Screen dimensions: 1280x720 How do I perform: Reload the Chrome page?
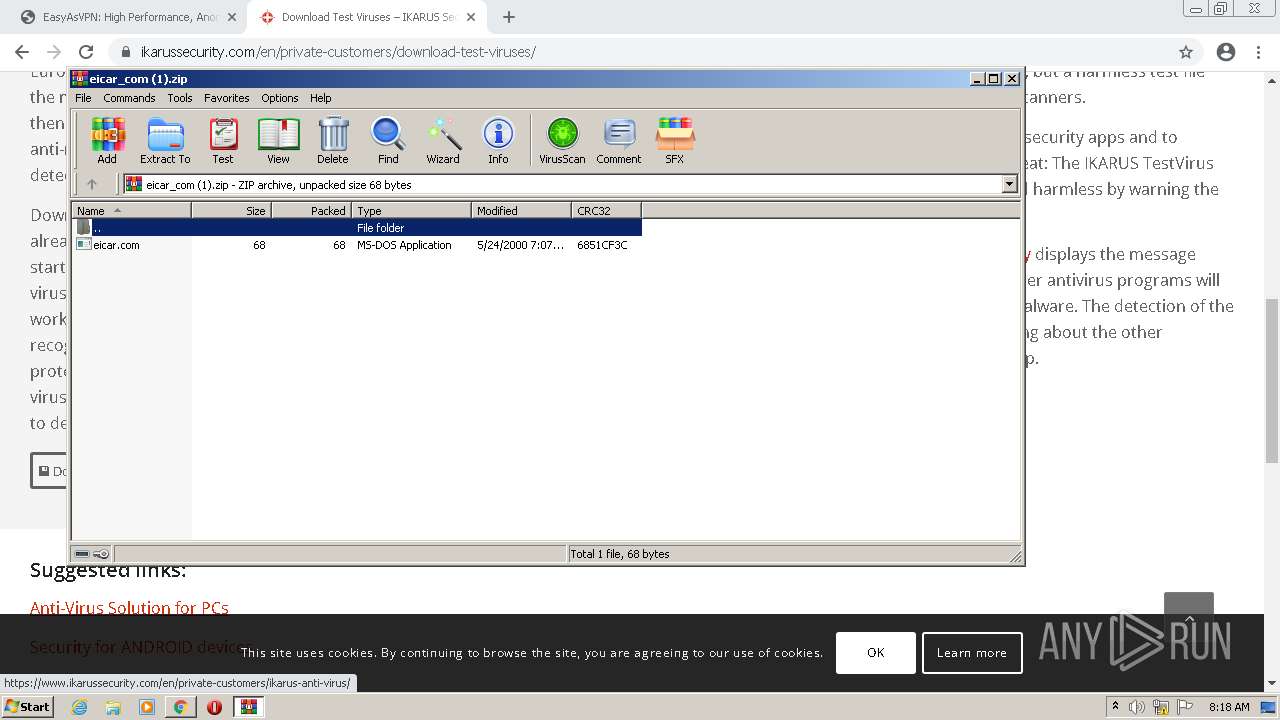86,52
